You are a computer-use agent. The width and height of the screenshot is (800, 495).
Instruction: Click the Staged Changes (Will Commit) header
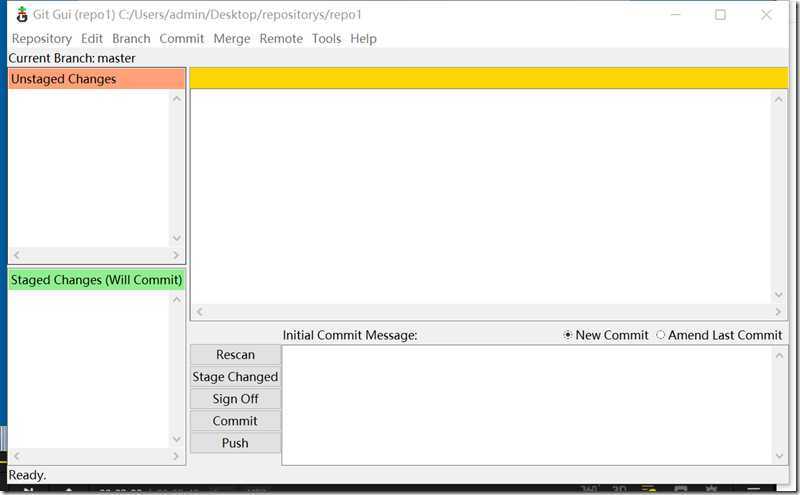pos(96,280)
